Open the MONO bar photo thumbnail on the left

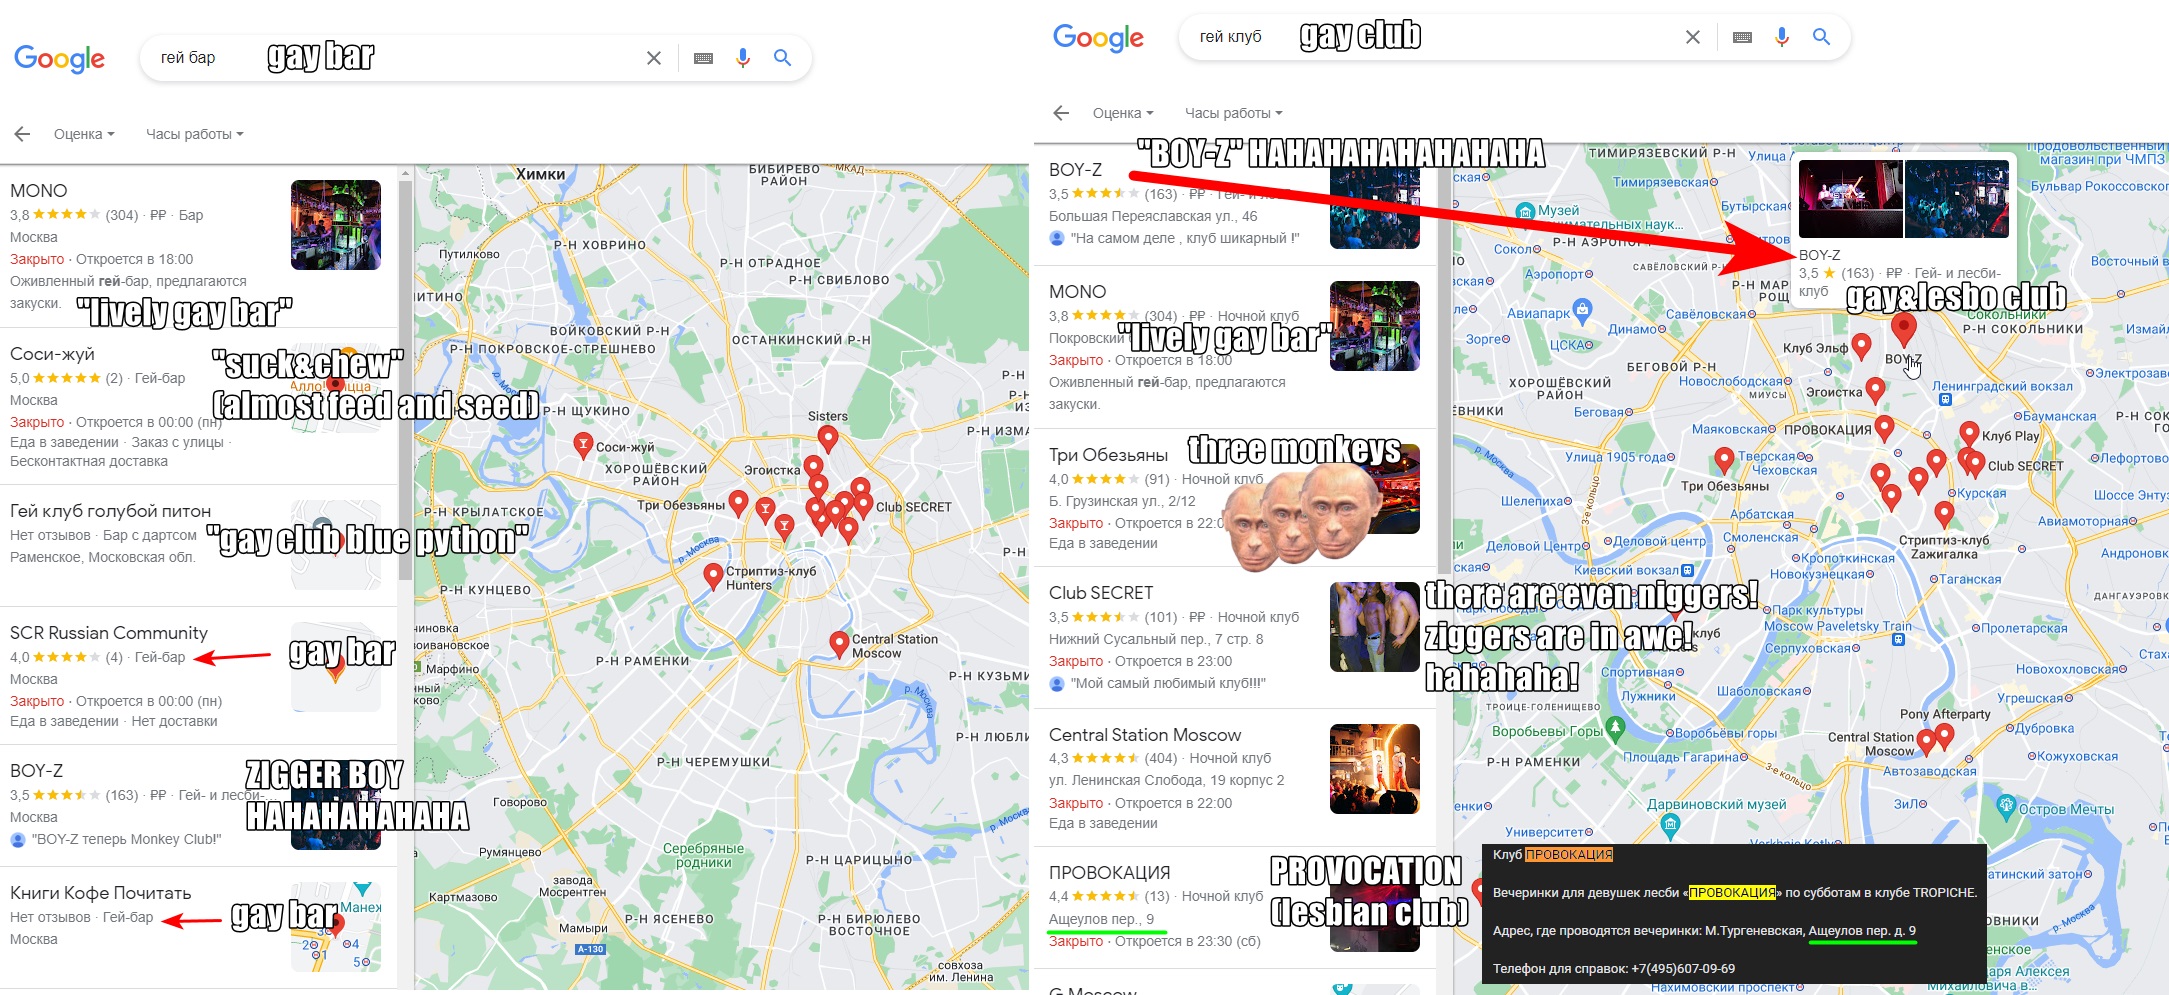pos(336,225)
